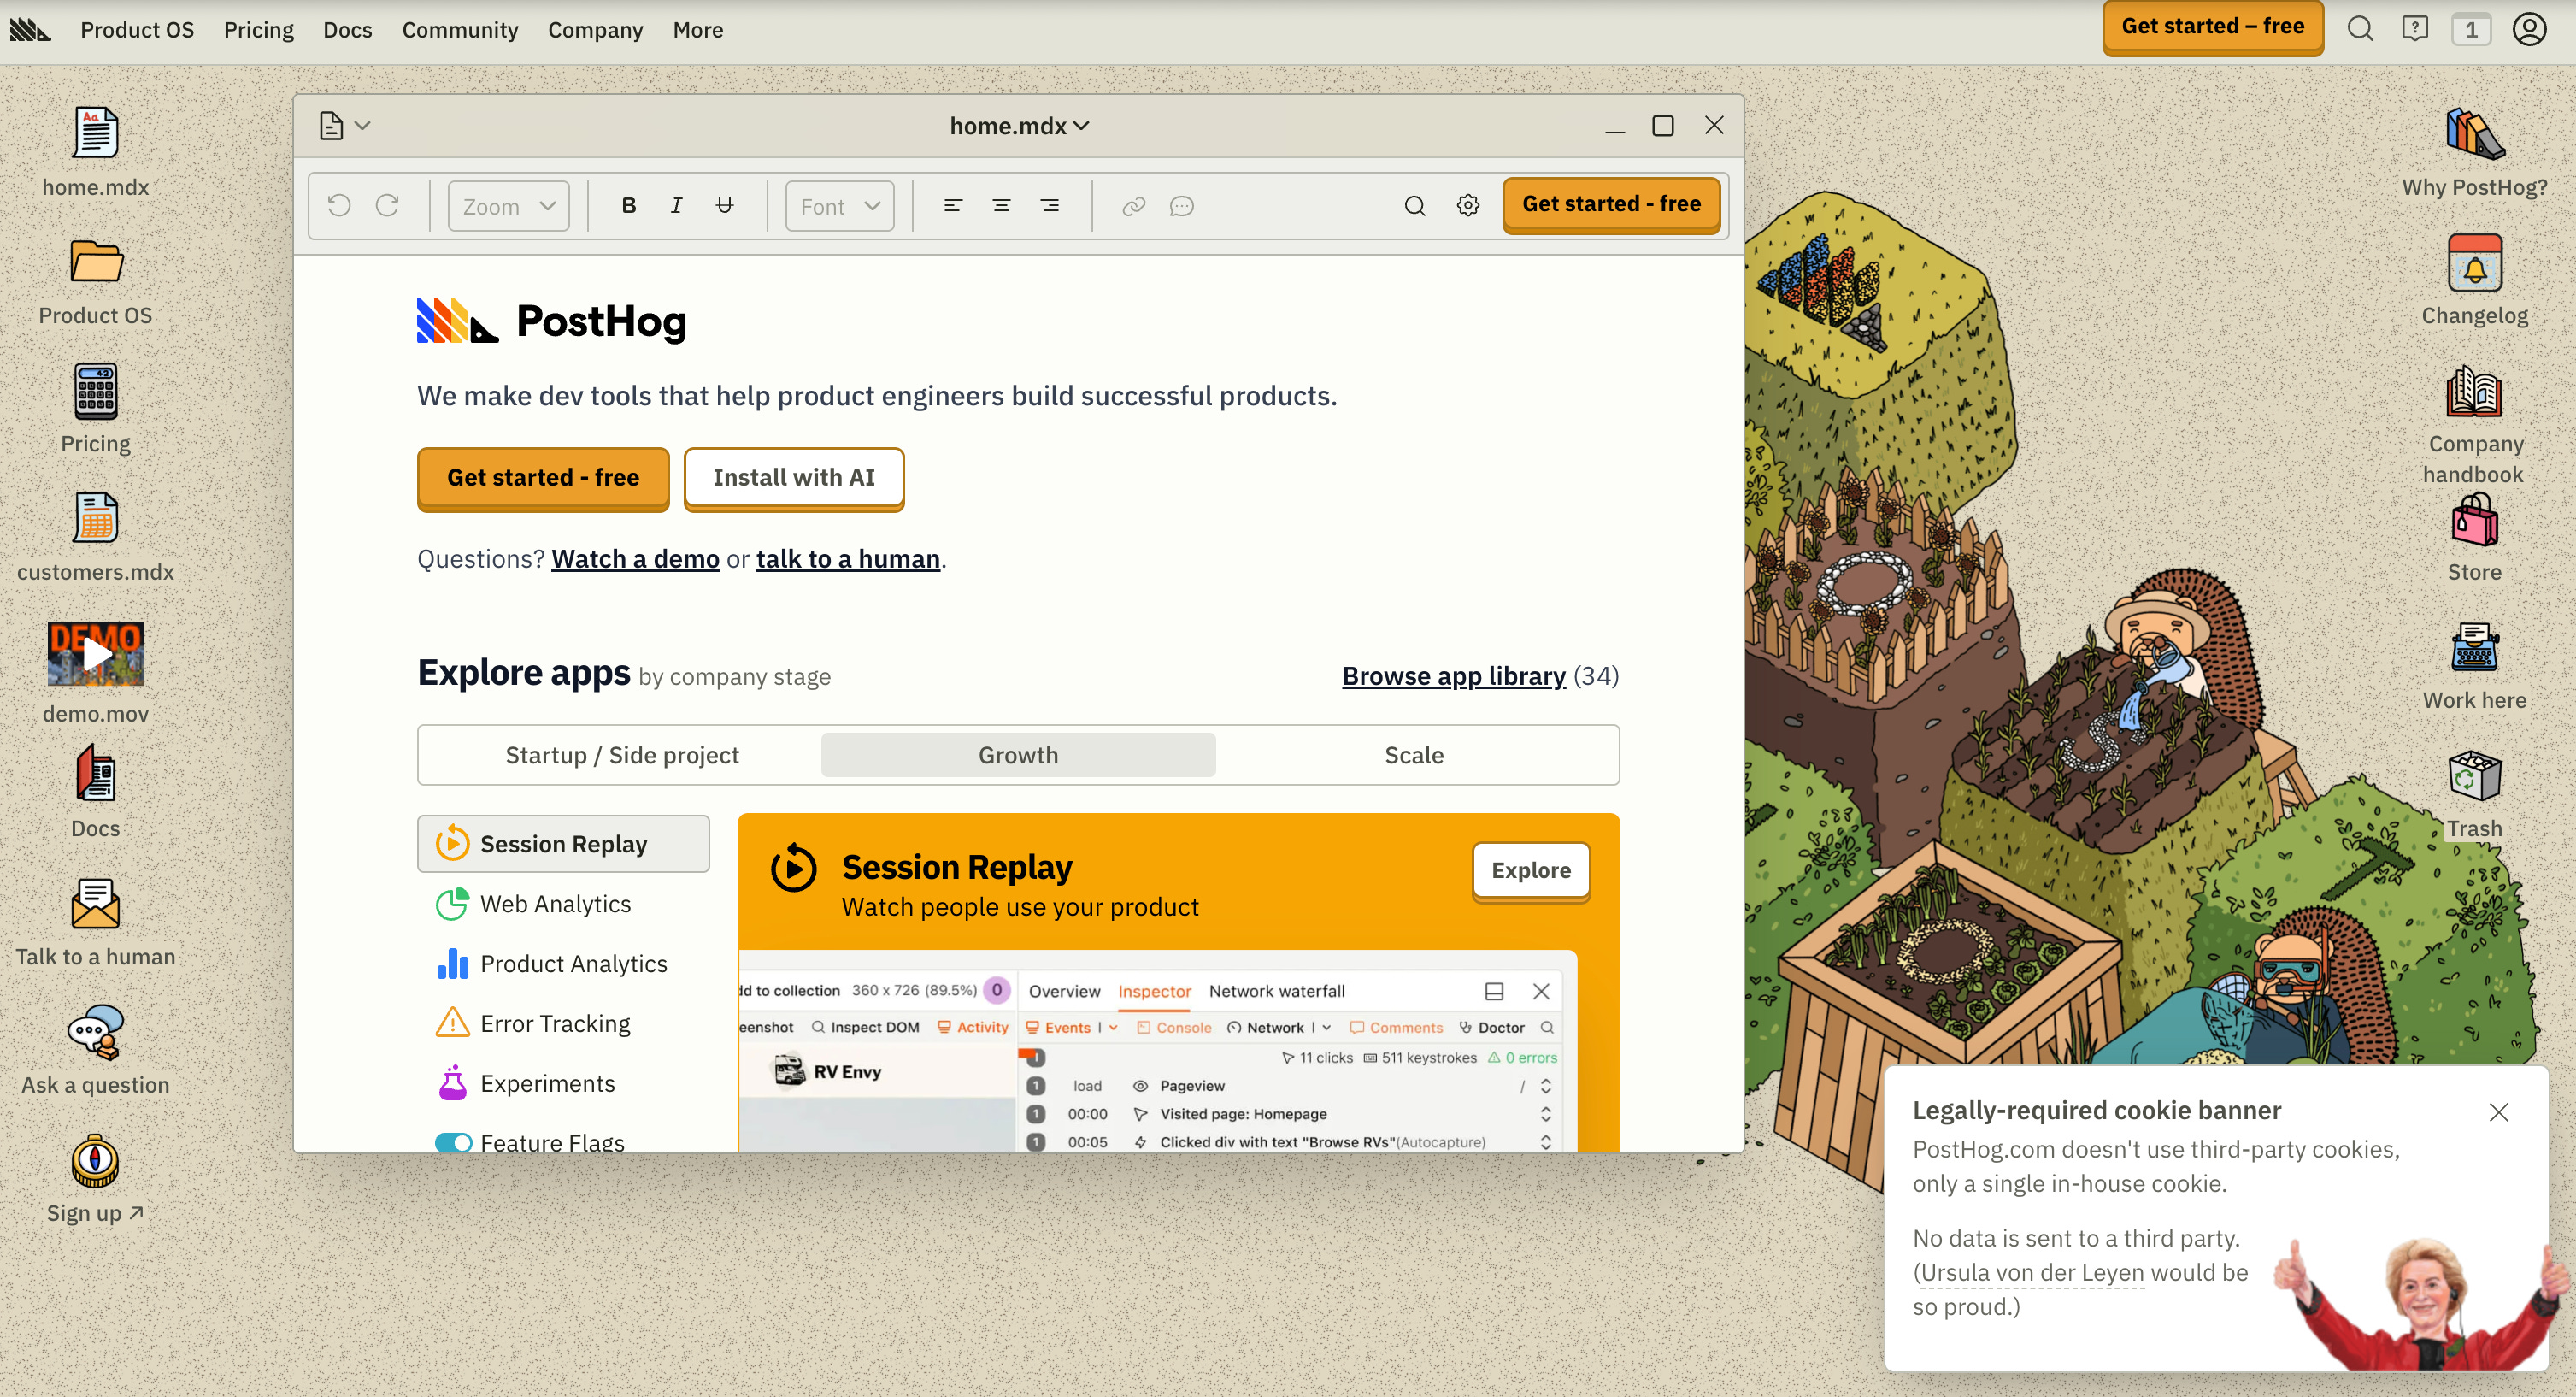Open the Browse app library link
2576x1397 pixels.
[1453, 676]
